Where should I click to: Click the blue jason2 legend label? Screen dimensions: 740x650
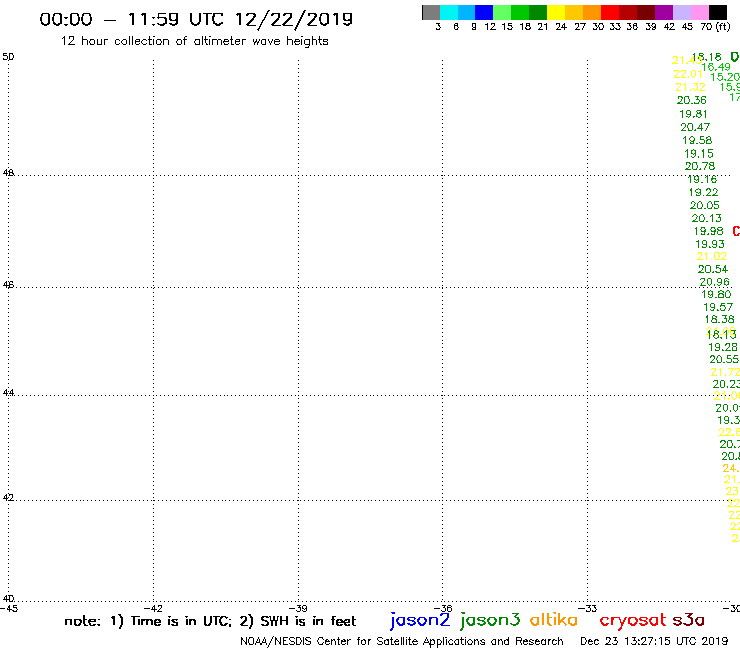click(x=420, y=621)
